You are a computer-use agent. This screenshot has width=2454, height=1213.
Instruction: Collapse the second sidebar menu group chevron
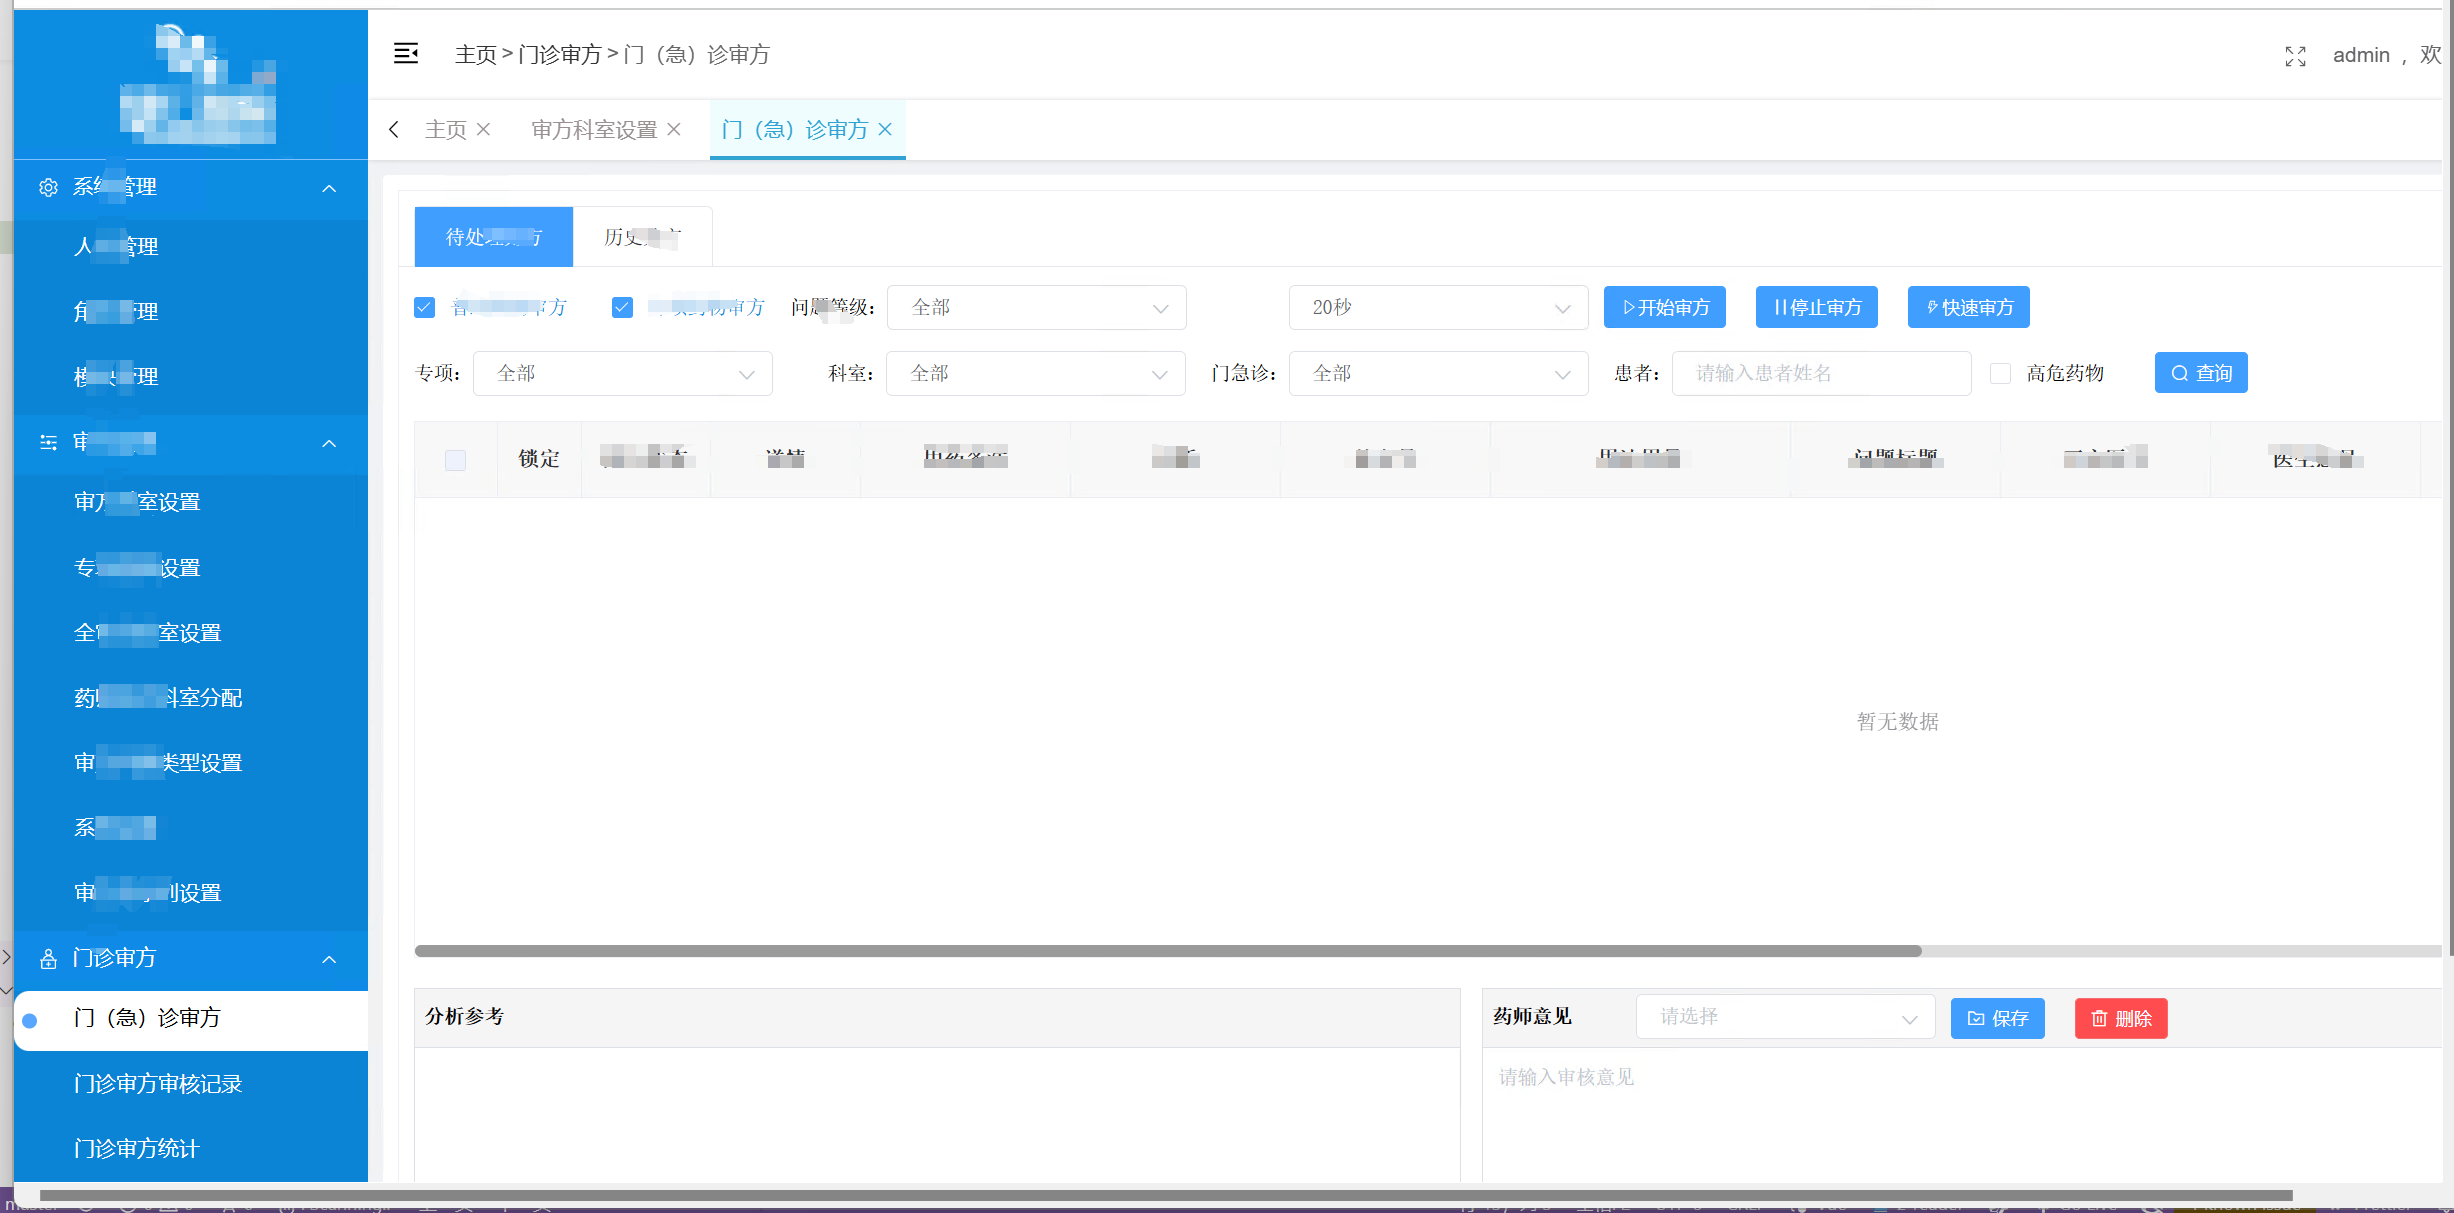(x=329, y=443)
